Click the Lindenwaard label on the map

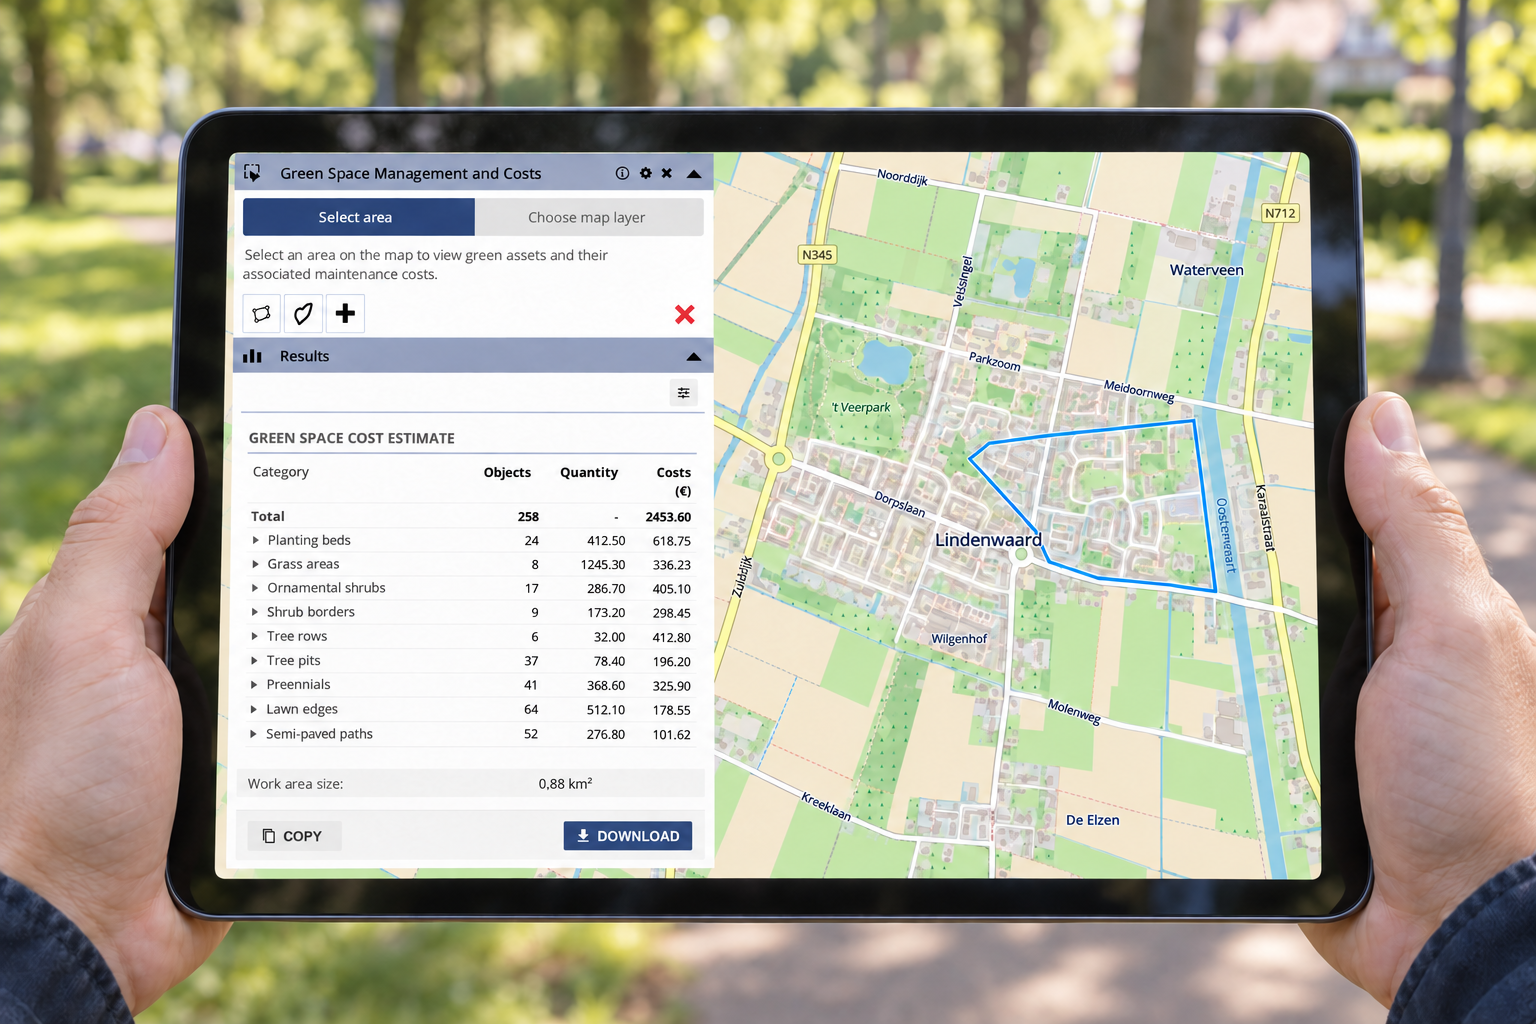(988, 540)
